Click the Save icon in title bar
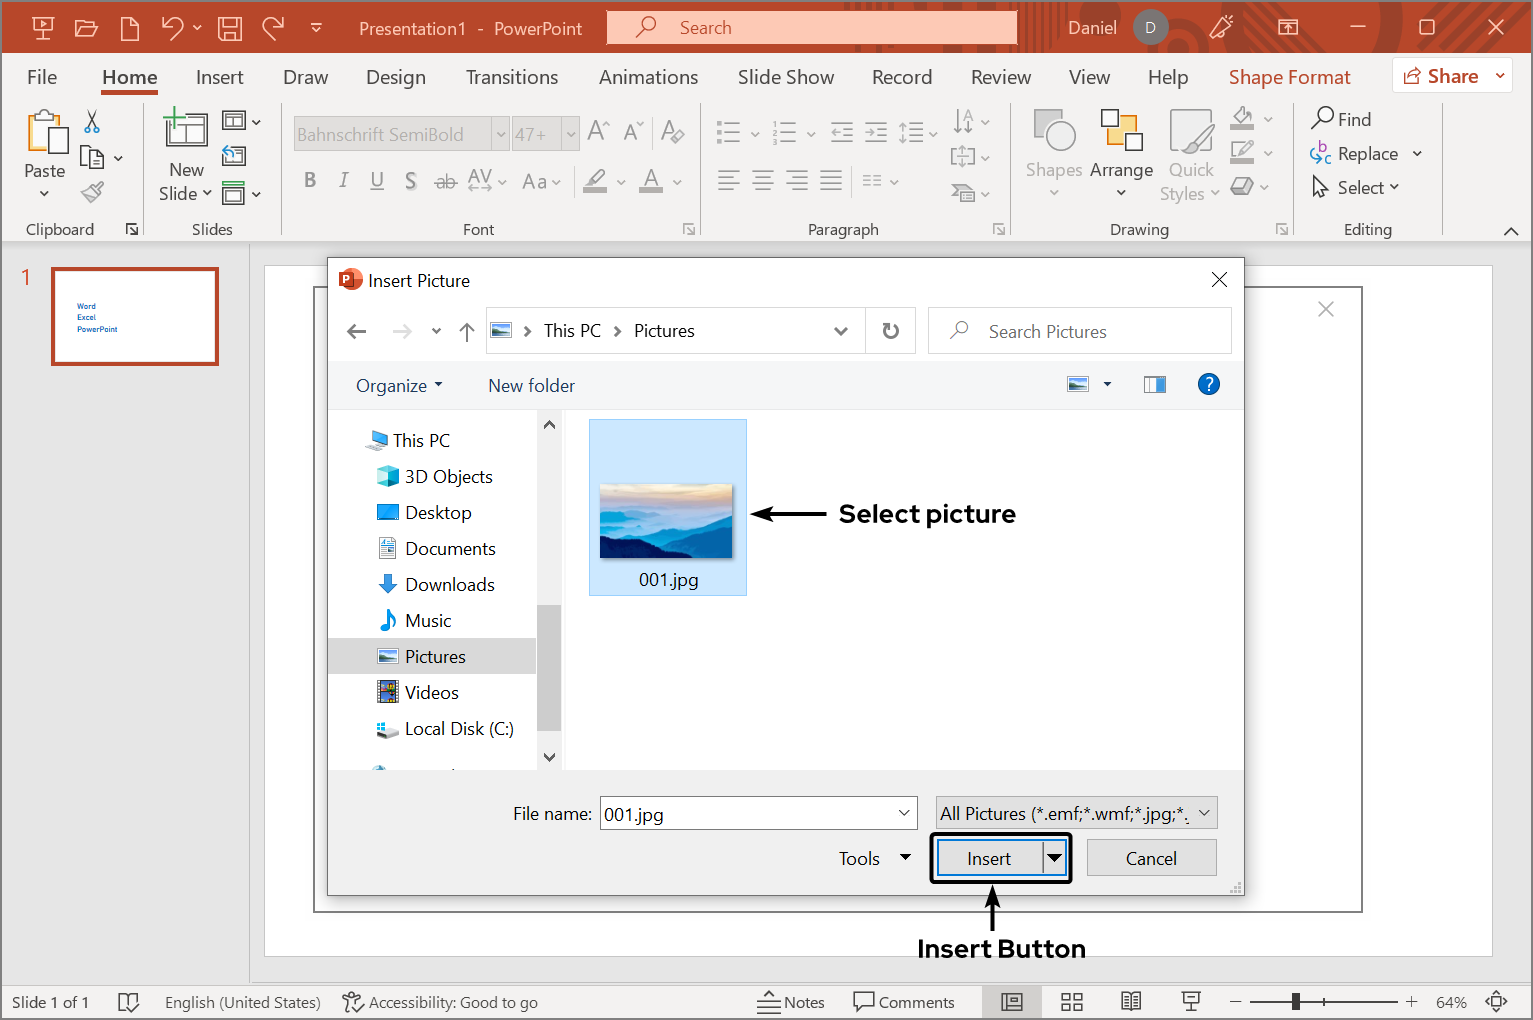The width and height of the screenshot is (1533, 1020). click(230, 28)
